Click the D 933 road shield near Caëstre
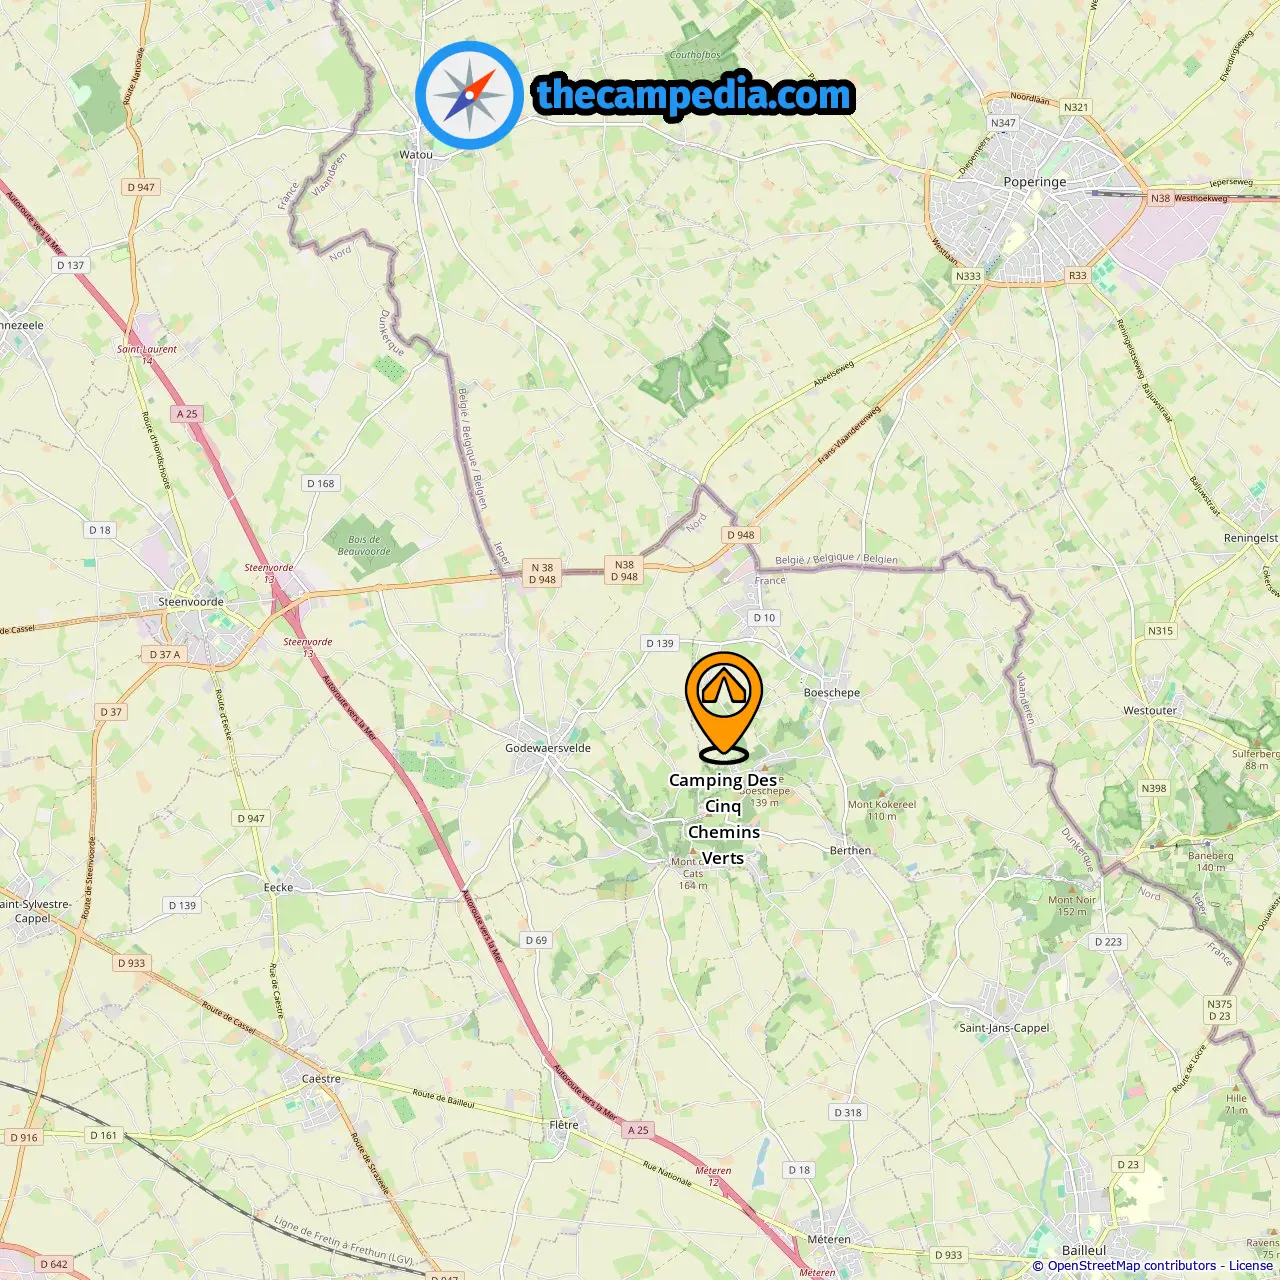 (x=131, y=963)
